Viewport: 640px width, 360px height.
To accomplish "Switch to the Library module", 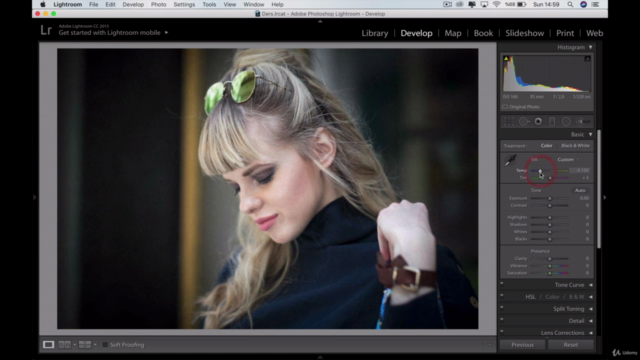I will pyautogui.click(x=375, y=33).
